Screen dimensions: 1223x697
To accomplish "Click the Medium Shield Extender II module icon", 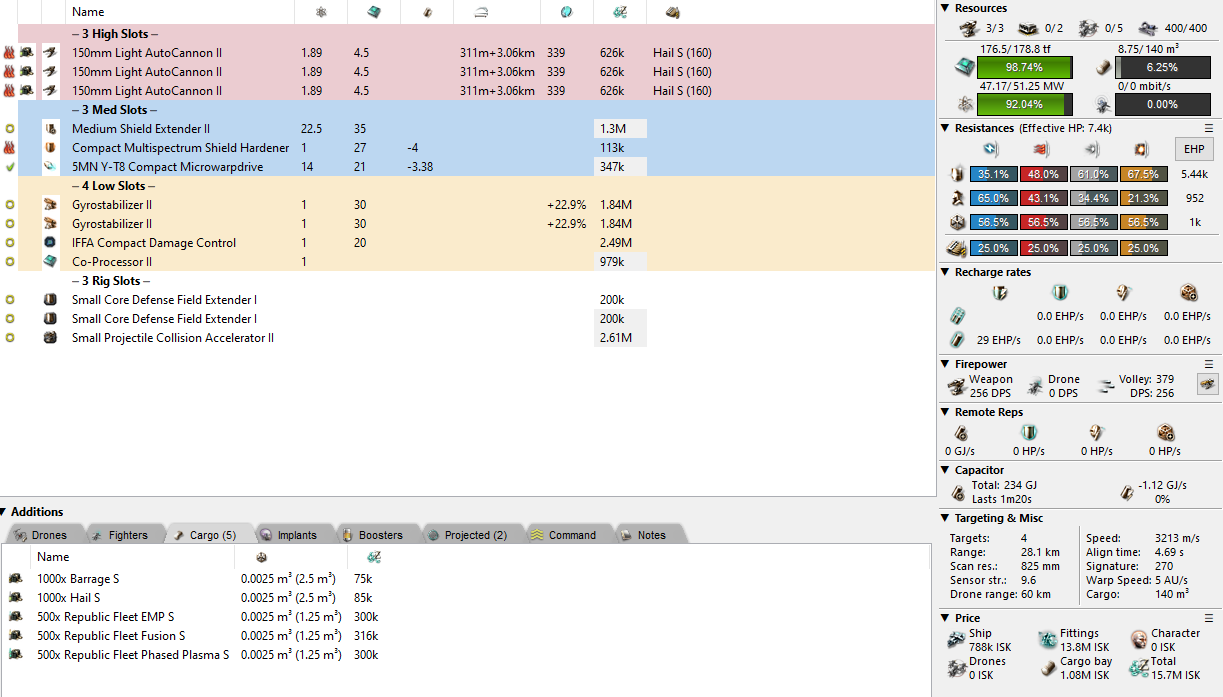I will click(x=51, y=129).
